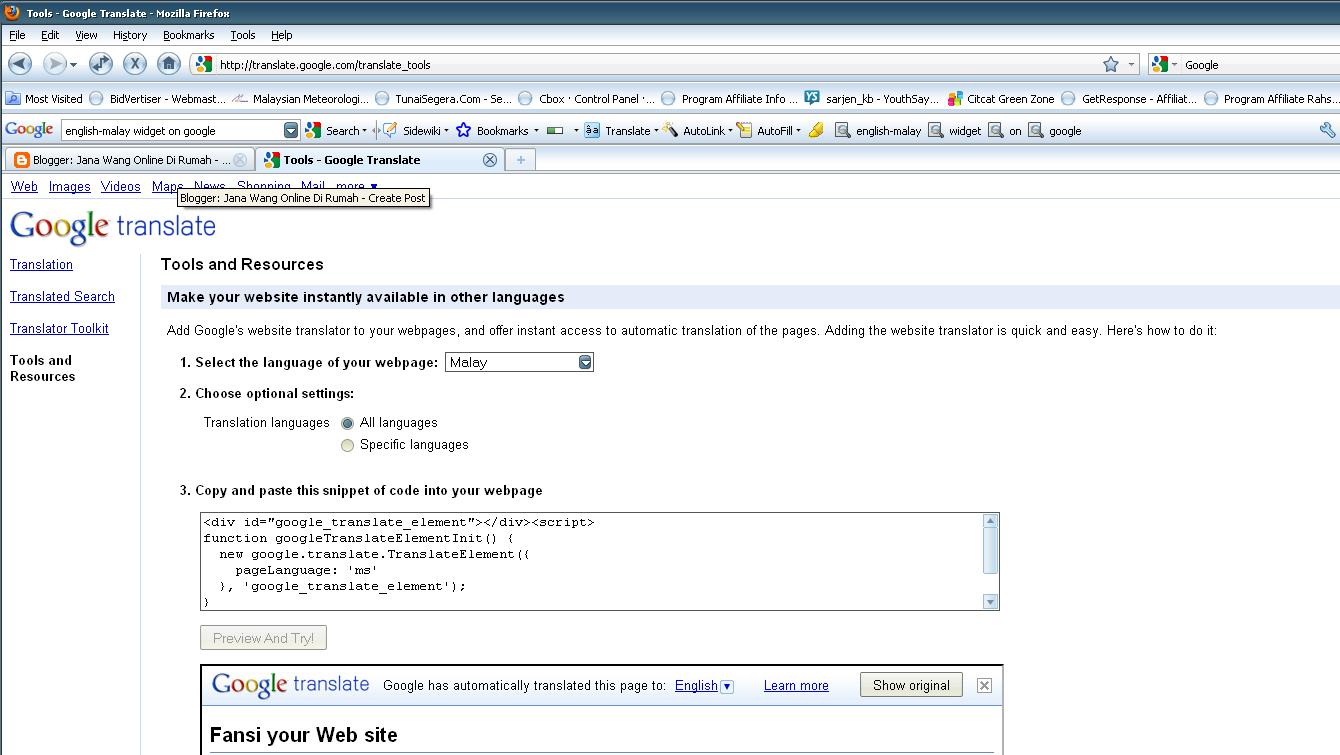Click the AutoFill toolbar button

coord(768,130)
